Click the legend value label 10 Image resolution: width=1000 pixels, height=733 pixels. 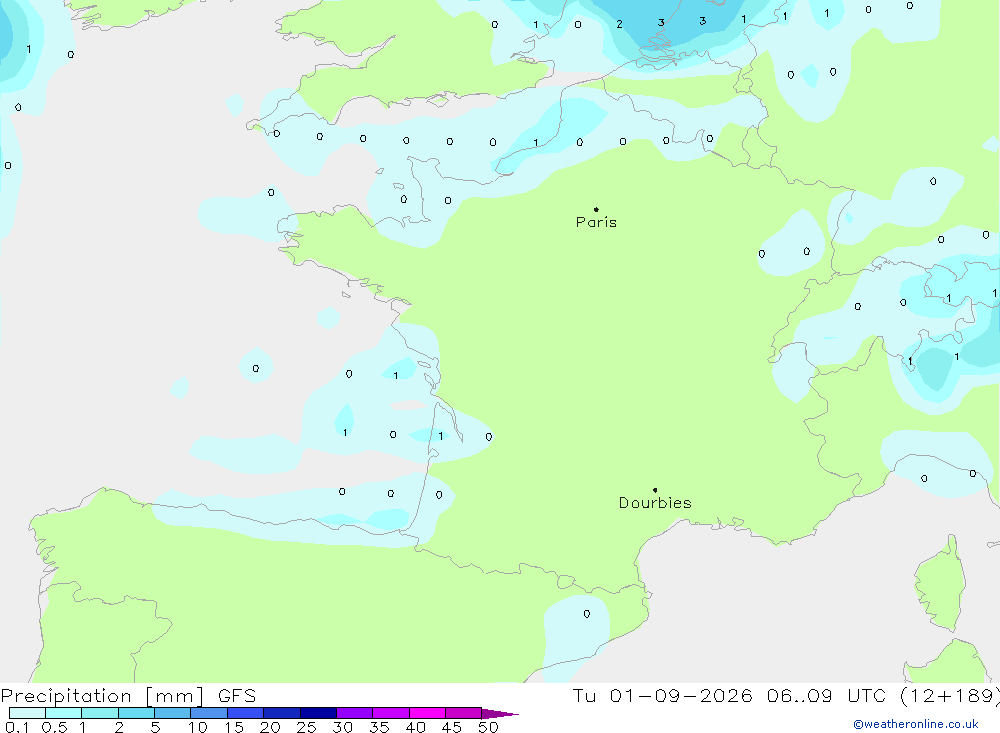[x=198, y=727]
